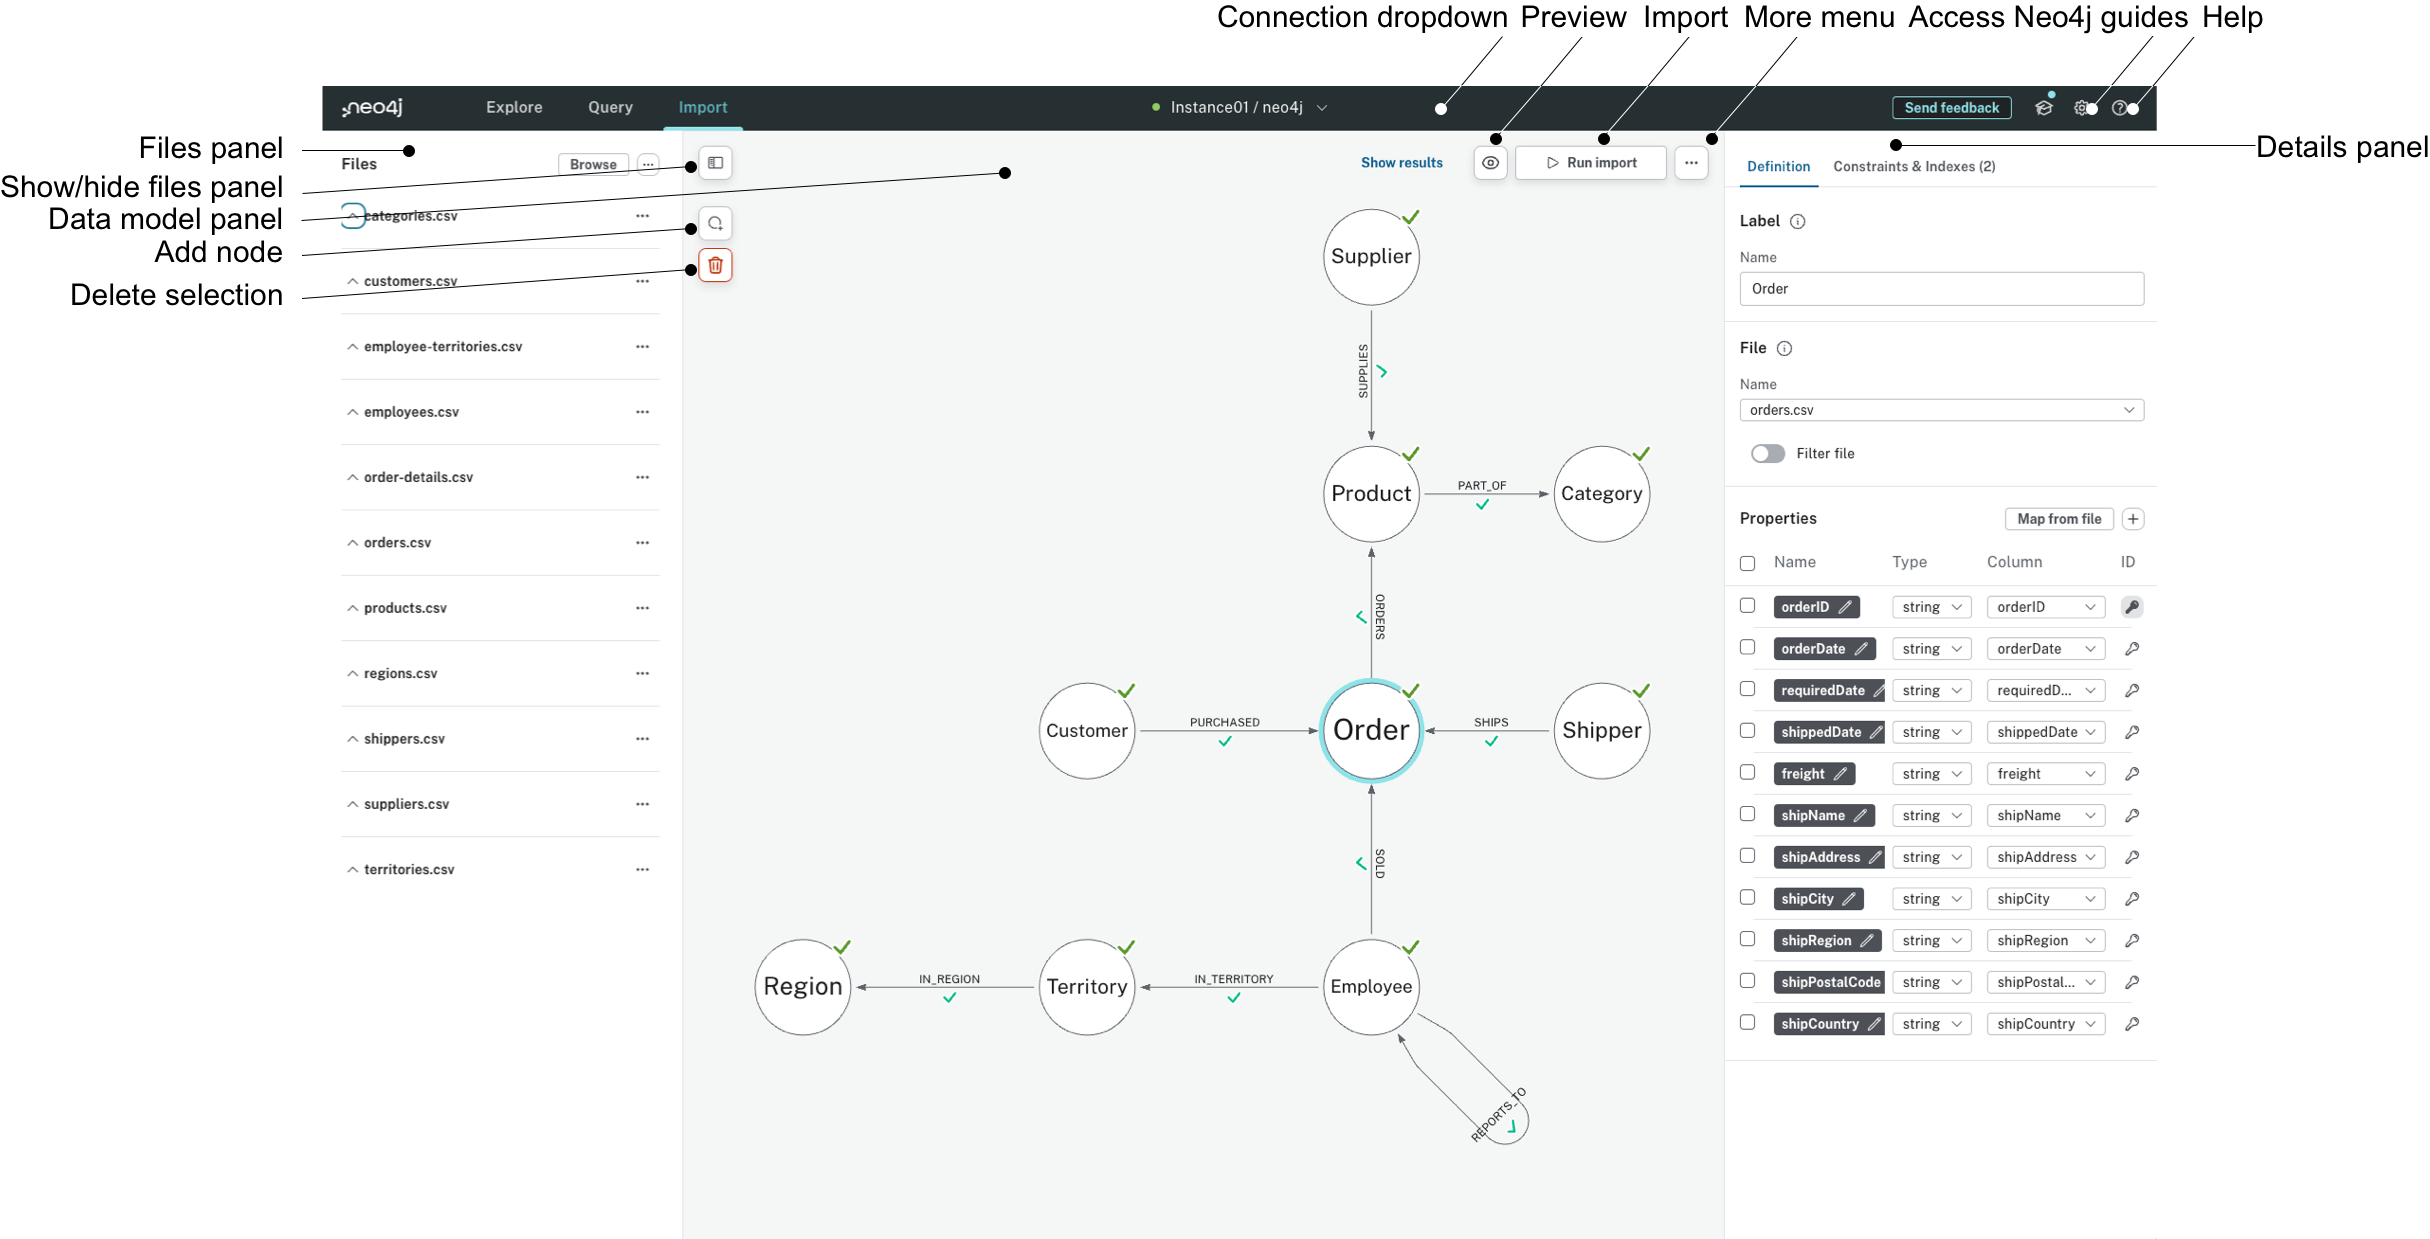The height and width of the screenshot is (1239, 2430).
Task: Select the orders.csv File Name dropdown
Action: (1940, 409)
